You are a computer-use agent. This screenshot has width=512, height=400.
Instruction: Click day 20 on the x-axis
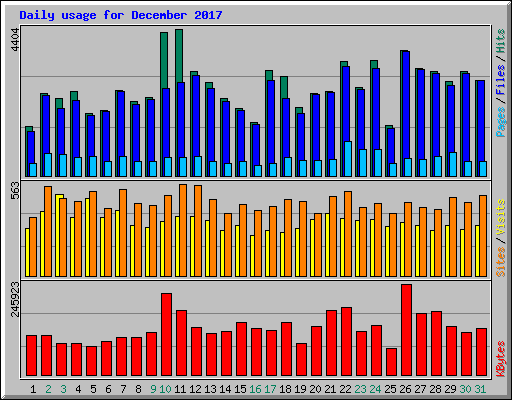(x=315, y=389)
